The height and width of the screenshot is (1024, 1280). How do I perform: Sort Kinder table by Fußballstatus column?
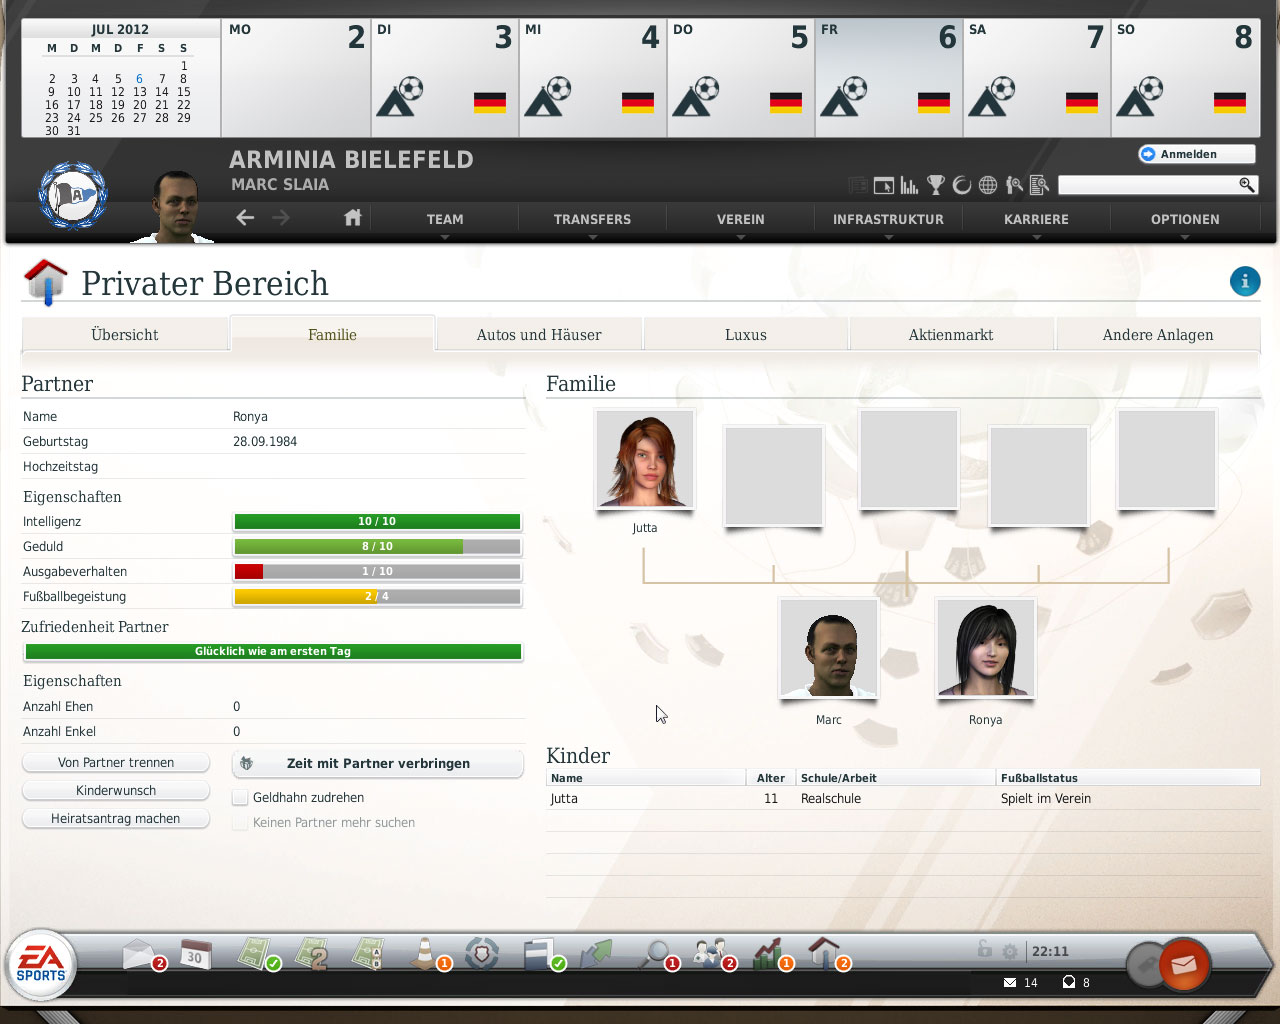pyautogui.click(x=1128, y=777)
